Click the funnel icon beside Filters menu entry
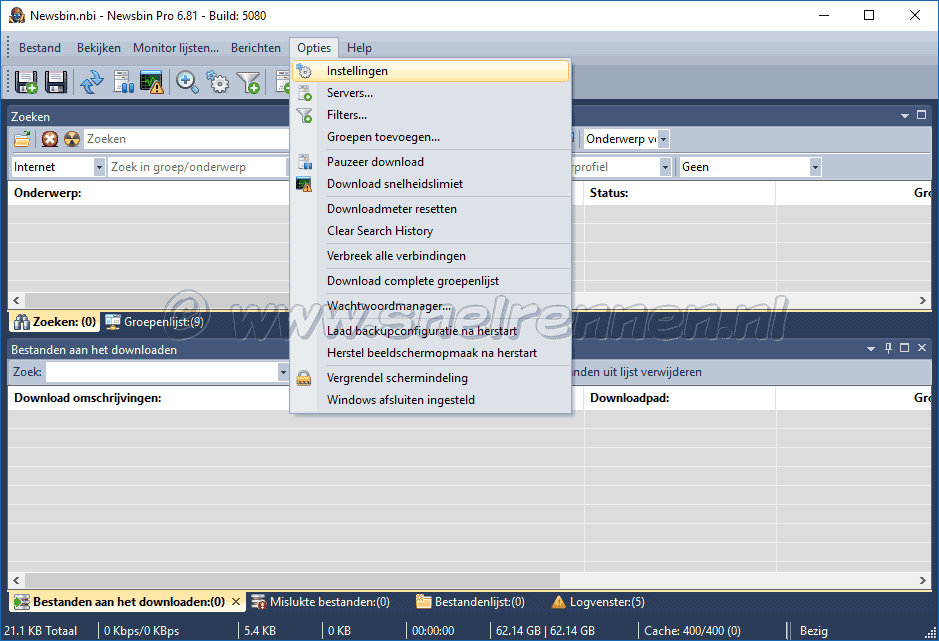Screen dimensions: 939x641 click(304, 115)
